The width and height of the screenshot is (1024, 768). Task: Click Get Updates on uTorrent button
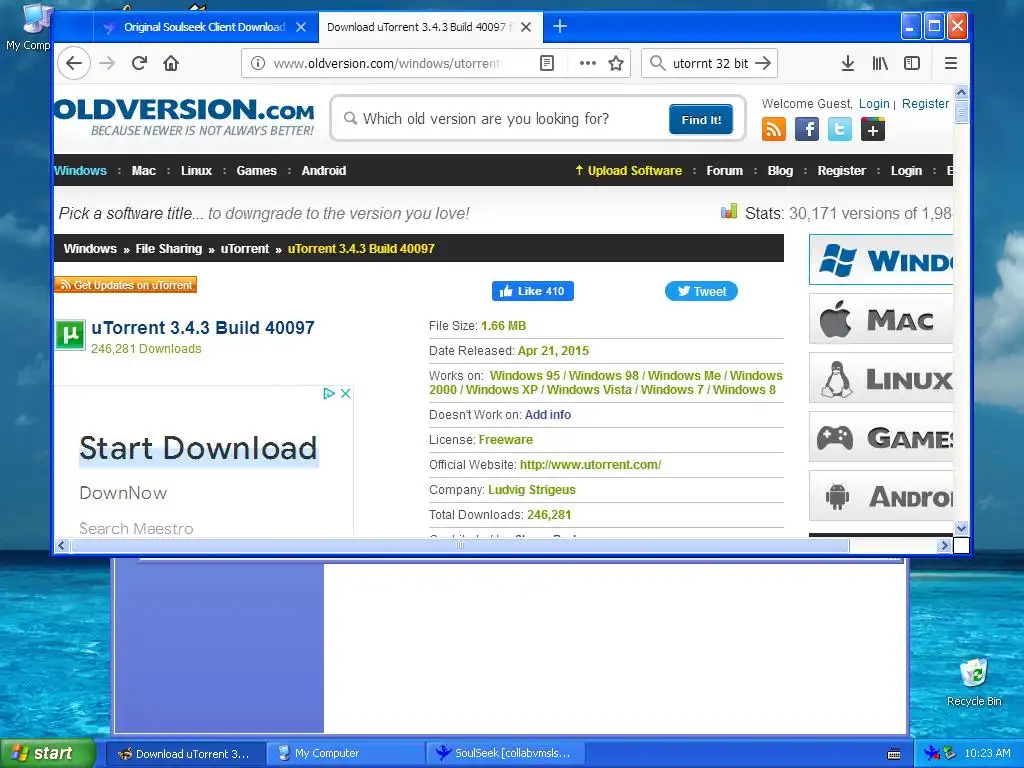125,285
